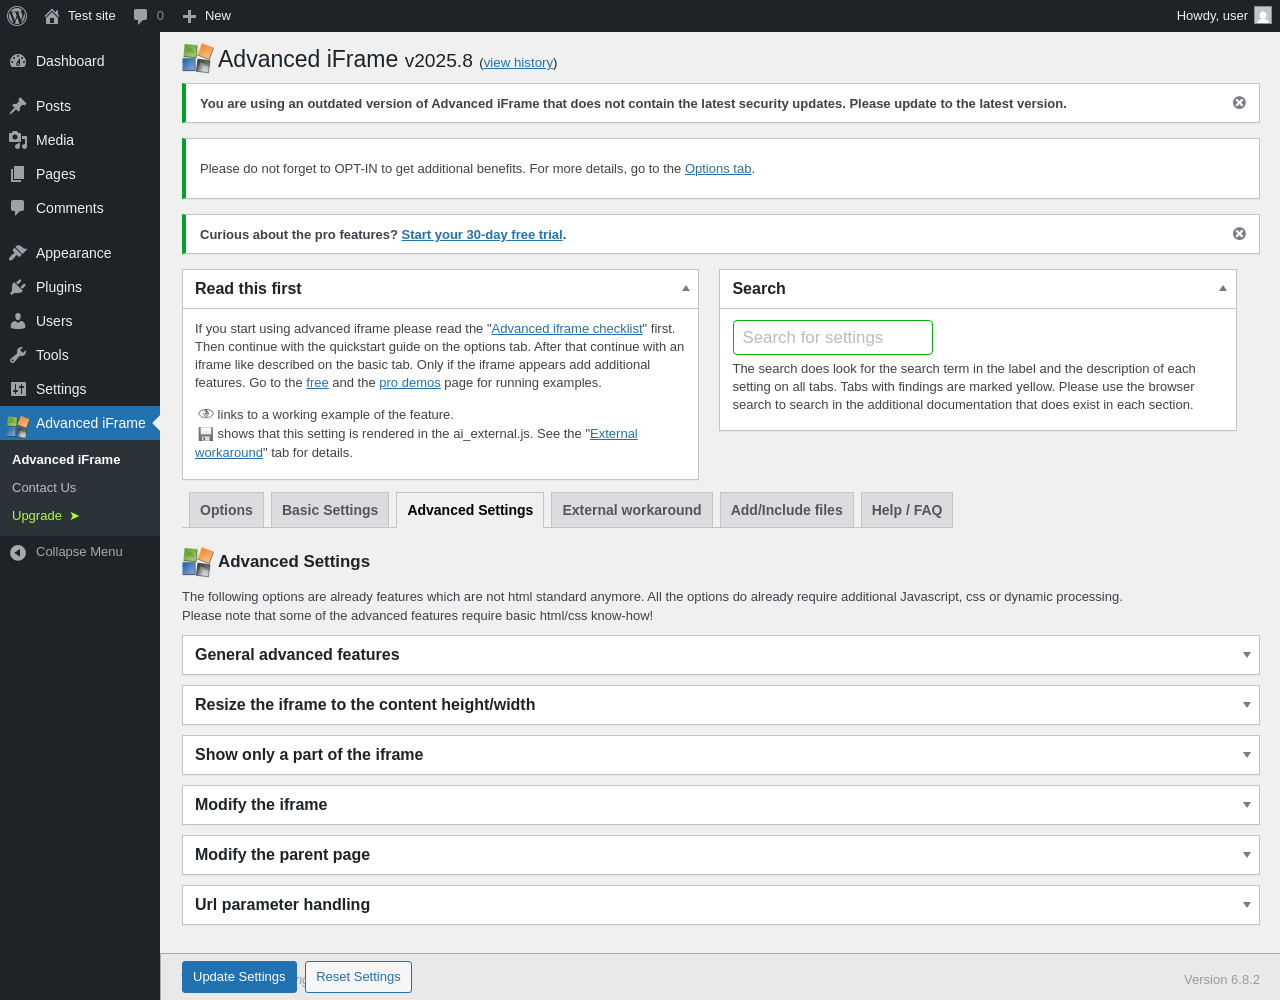Click the Version 6.8.2 footer text

pyautogui.click(x=1222, y=980)
